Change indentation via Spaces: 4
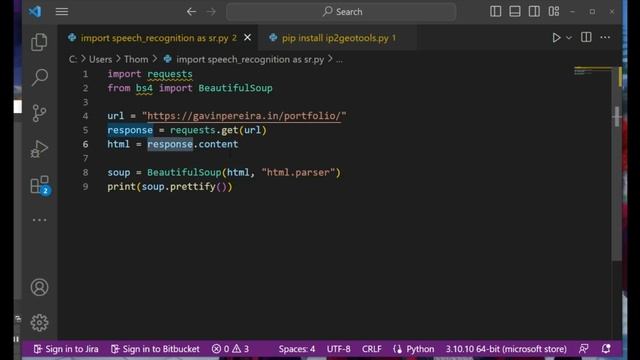Viewport: 640px width, 360px height. tap(297, 349)
